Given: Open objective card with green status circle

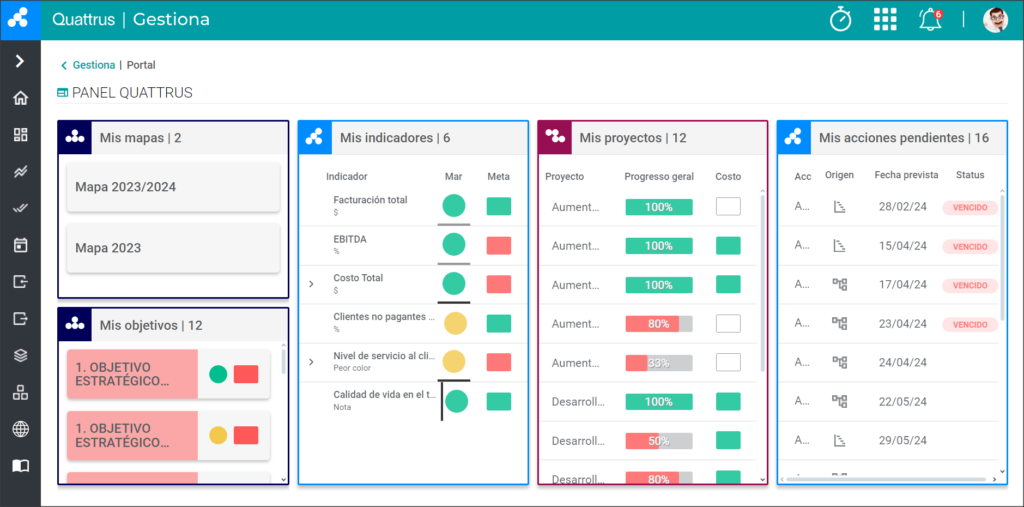Looking at the screenshot, I should tap(168, 374).
